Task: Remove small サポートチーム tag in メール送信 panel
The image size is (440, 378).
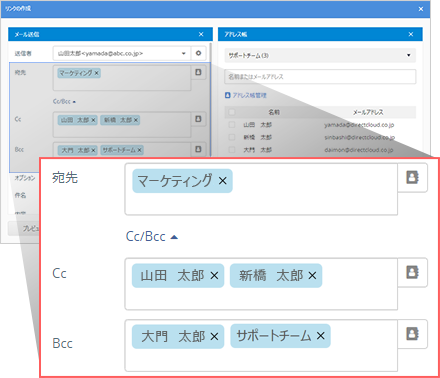Action: pyautogui.click(x=139, y=150)
